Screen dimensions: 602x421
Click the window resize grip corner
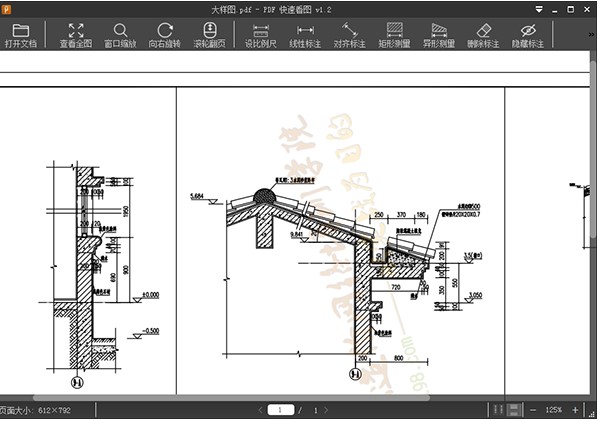click(590, 414)
